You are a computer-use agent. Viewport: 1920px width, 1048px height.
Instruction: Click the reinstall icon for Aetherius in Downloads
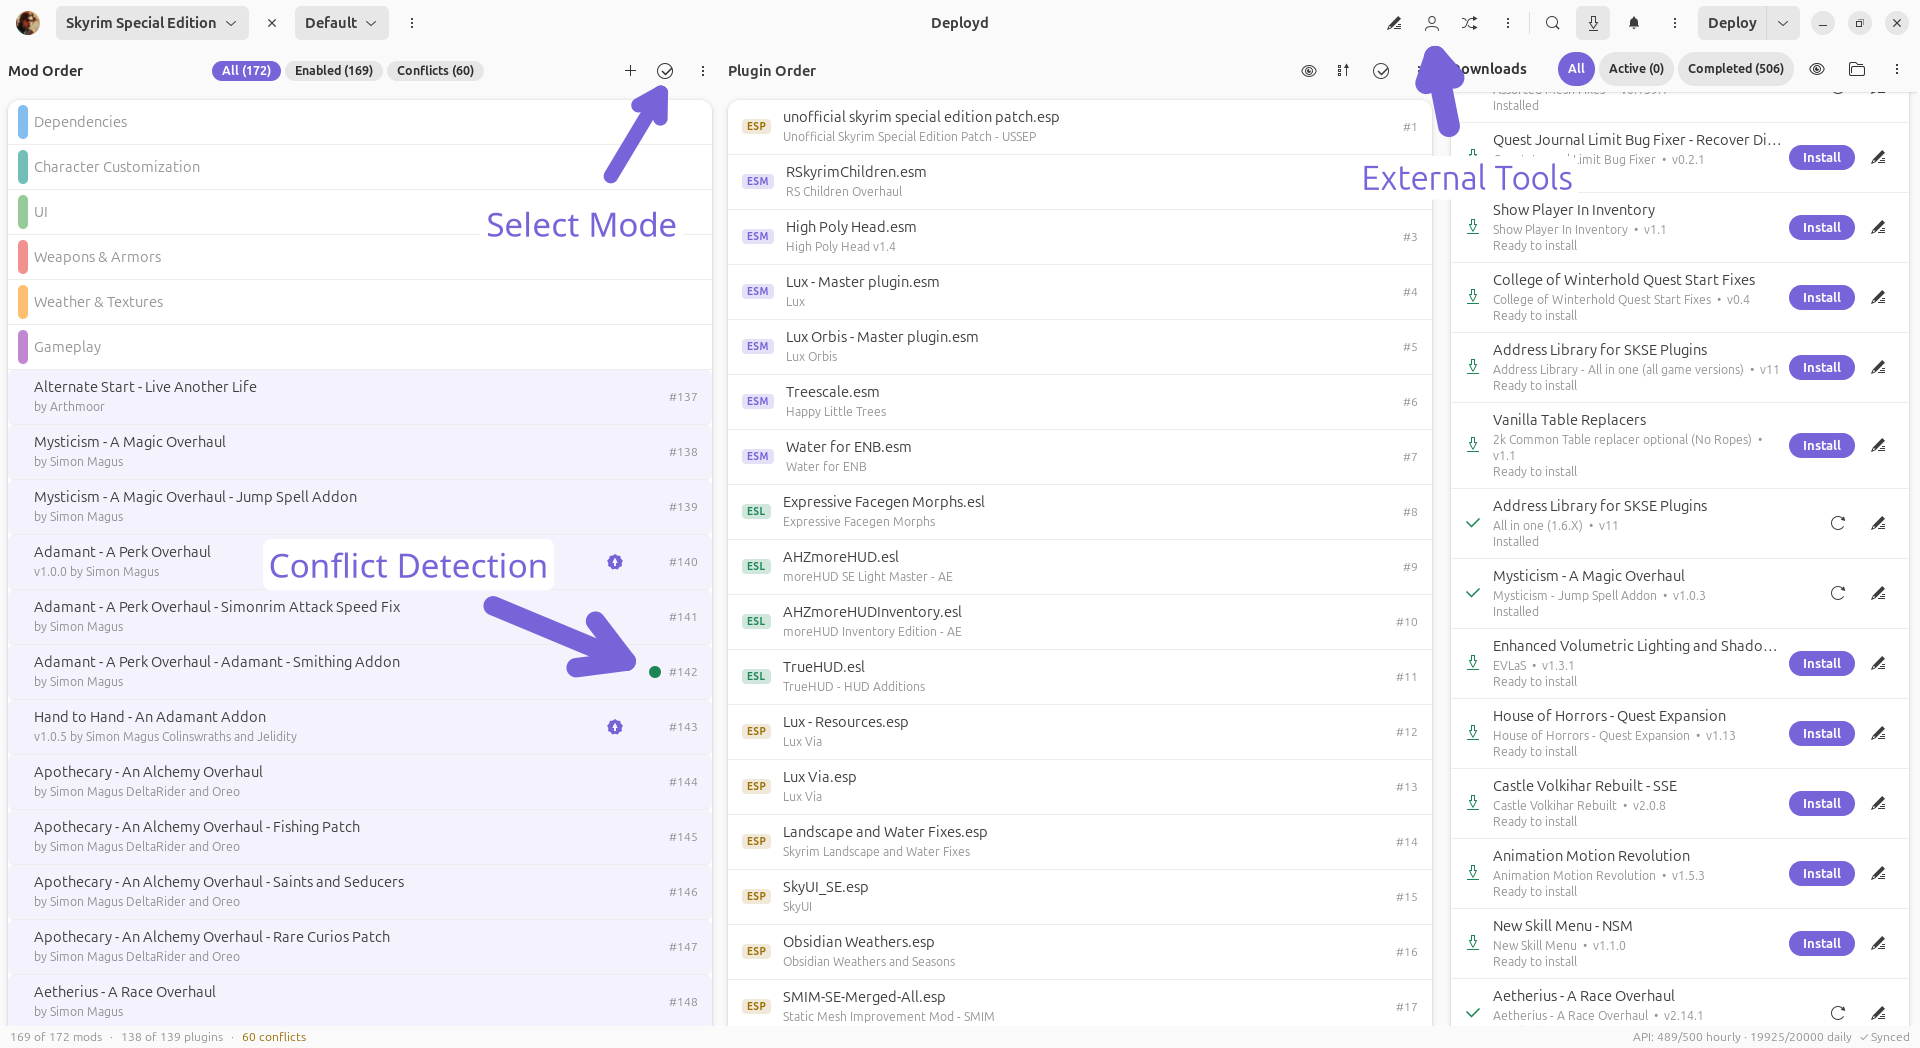pyautogui.click(x=1838, y=1013)
